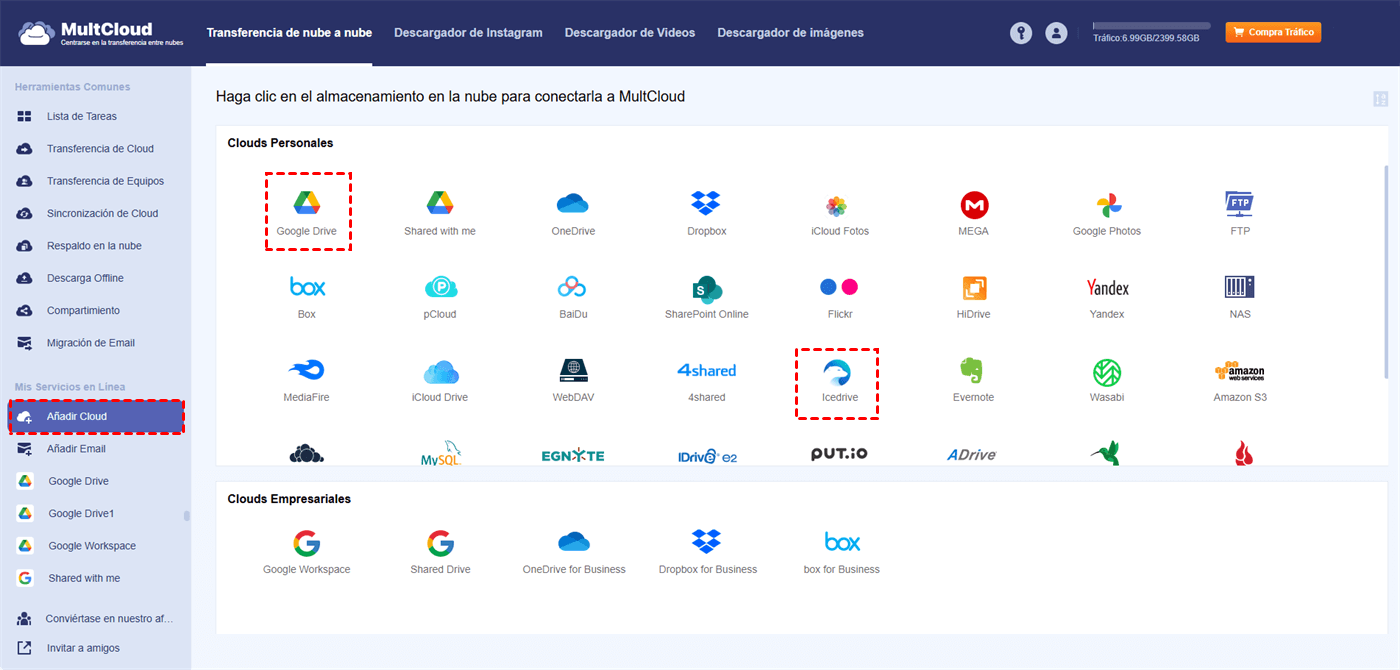This screenshot has height=670, width=1400.
Task: Add the BaiDu cloud
Action: (x=572, y=288)
